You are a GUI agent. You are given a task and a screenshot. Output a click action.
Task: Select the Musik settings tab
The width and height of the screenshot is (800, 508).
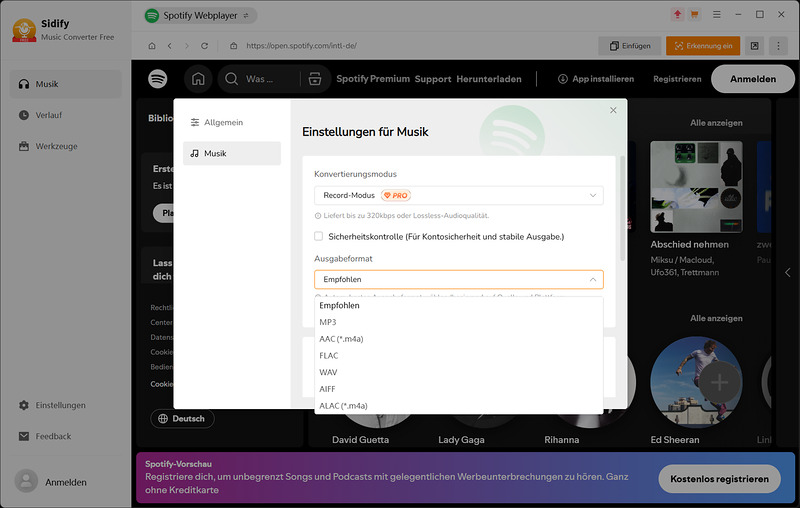[232, 154]
